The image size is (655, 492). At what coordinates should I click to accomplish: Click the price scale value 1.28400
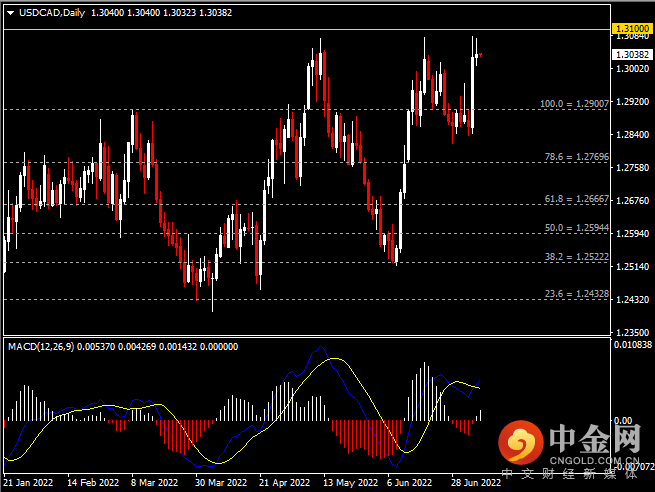(x=632, y=134)
